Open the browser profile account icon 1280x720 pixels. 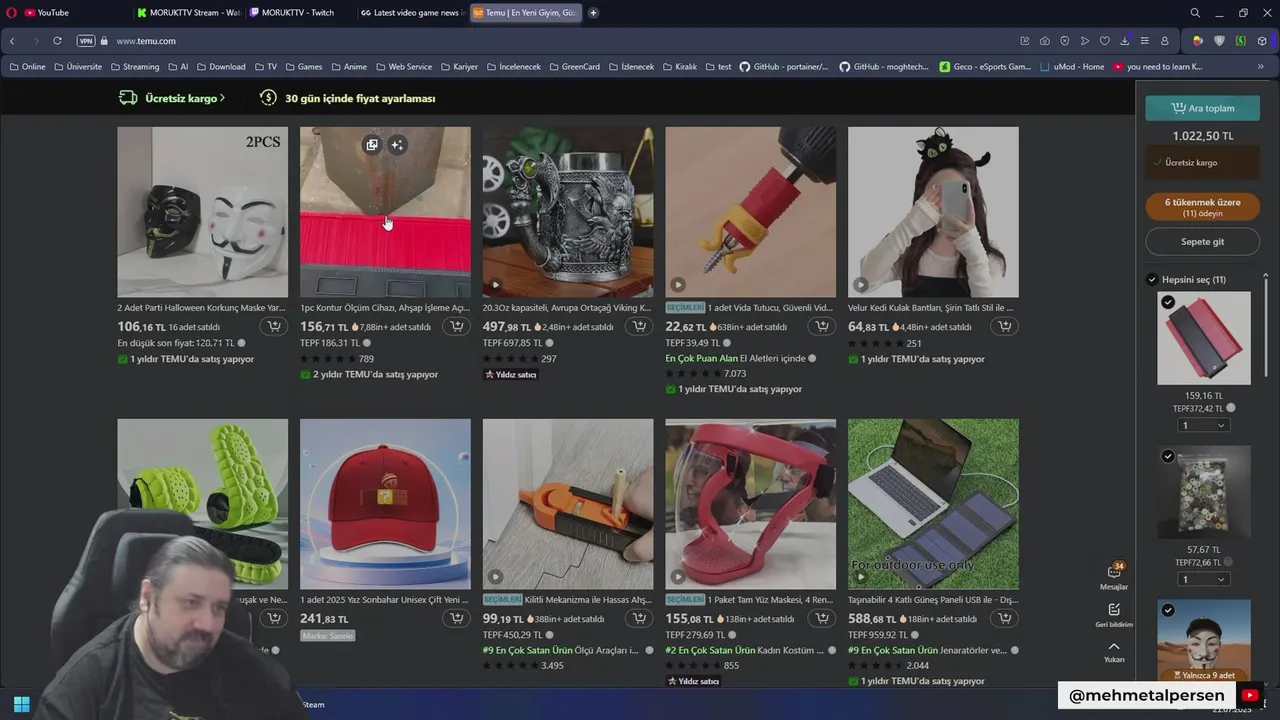pyautogui.click(x=1164, y=41)
